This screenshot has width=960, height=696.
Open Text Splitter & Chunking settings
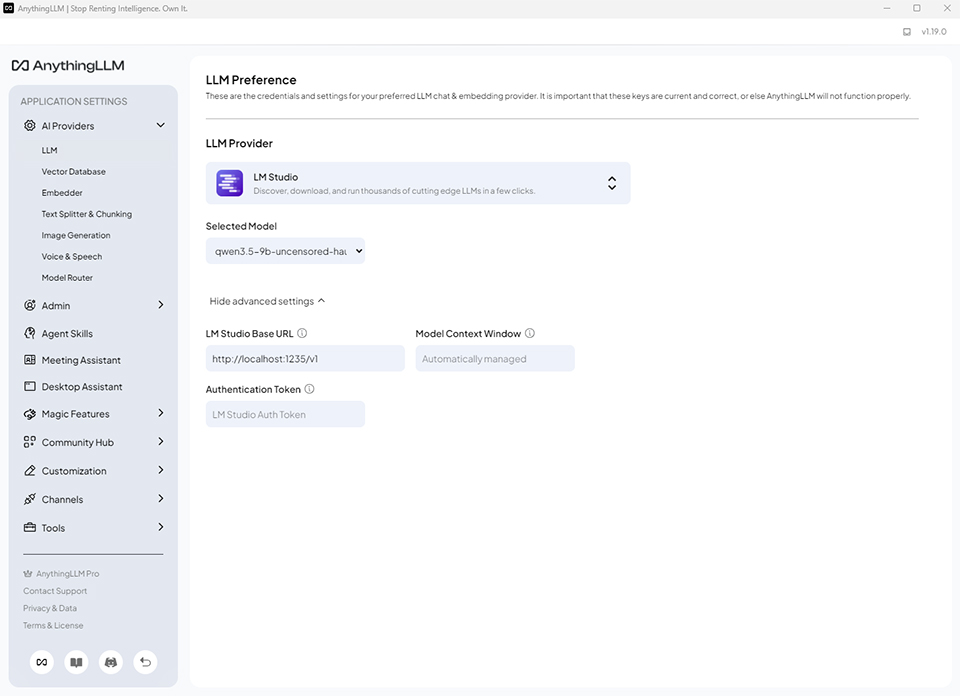click(x=87, y=214)
